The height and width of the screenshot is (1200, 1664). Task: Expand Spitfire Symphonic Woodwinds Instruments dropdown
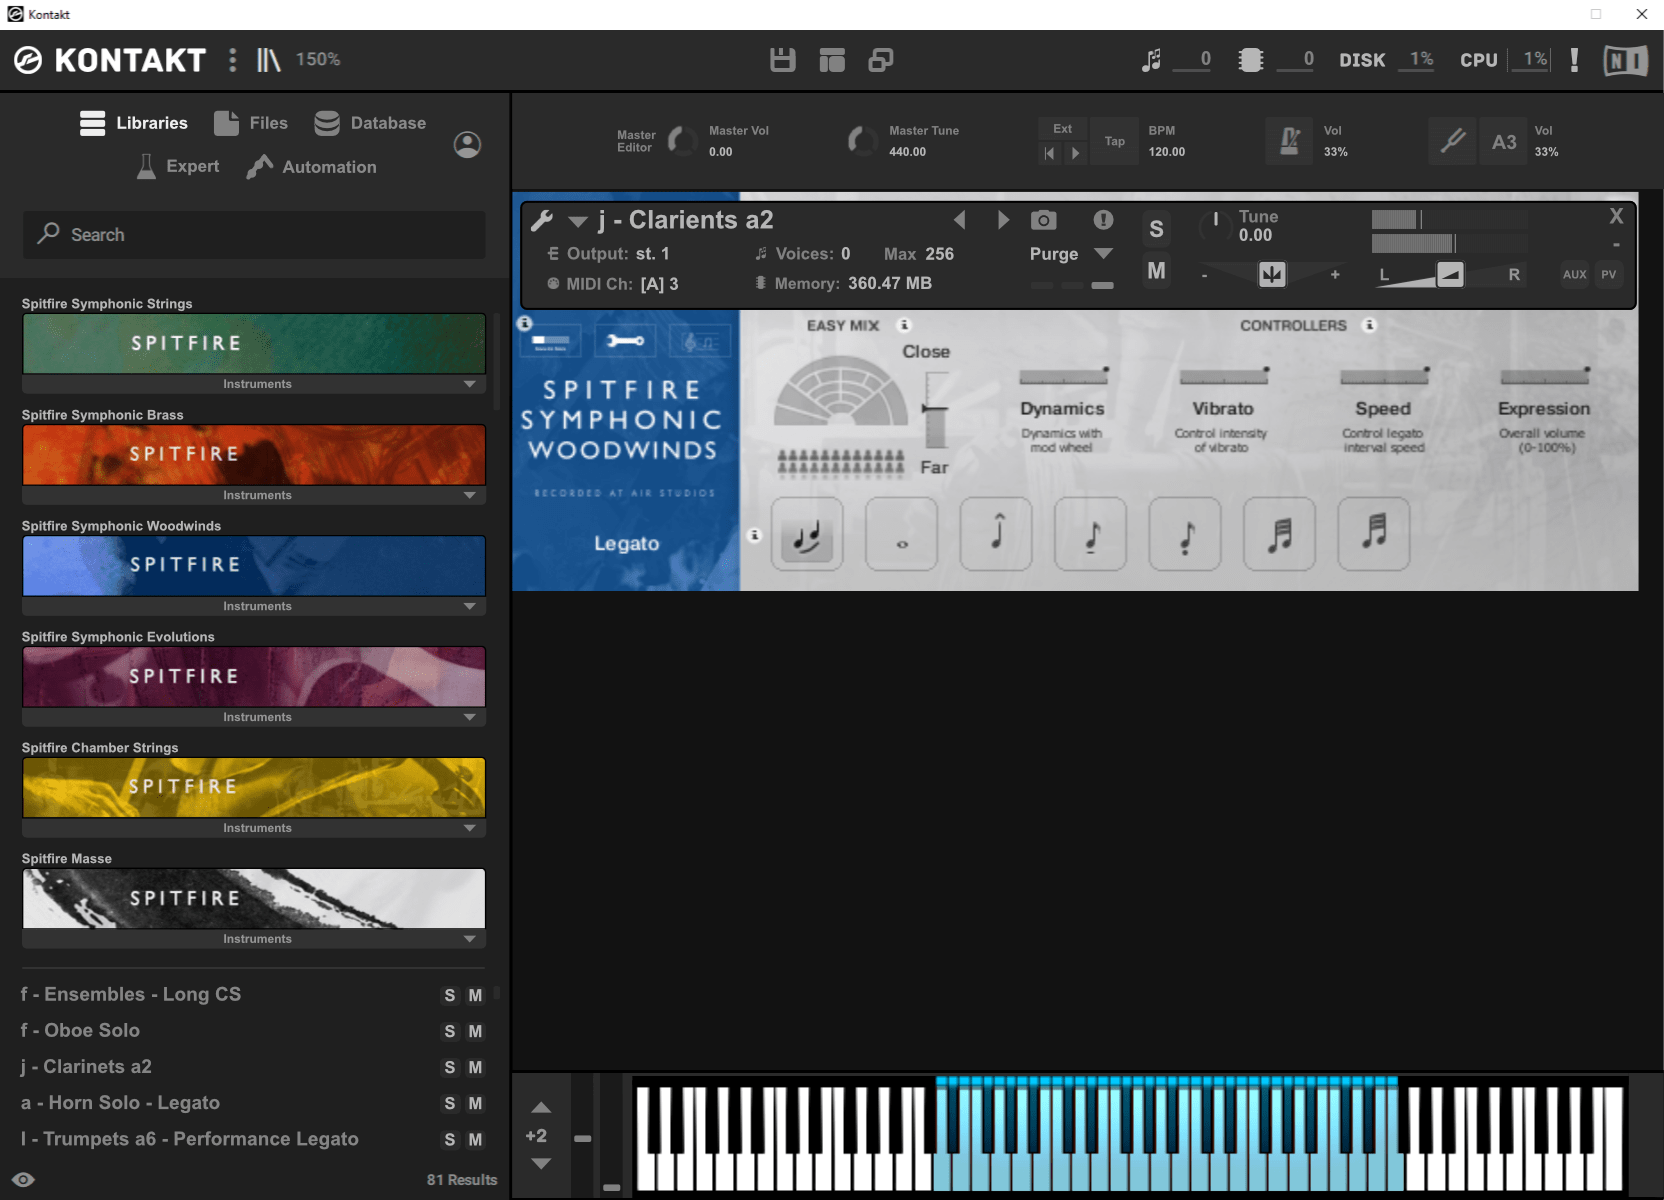click(469, 606)
